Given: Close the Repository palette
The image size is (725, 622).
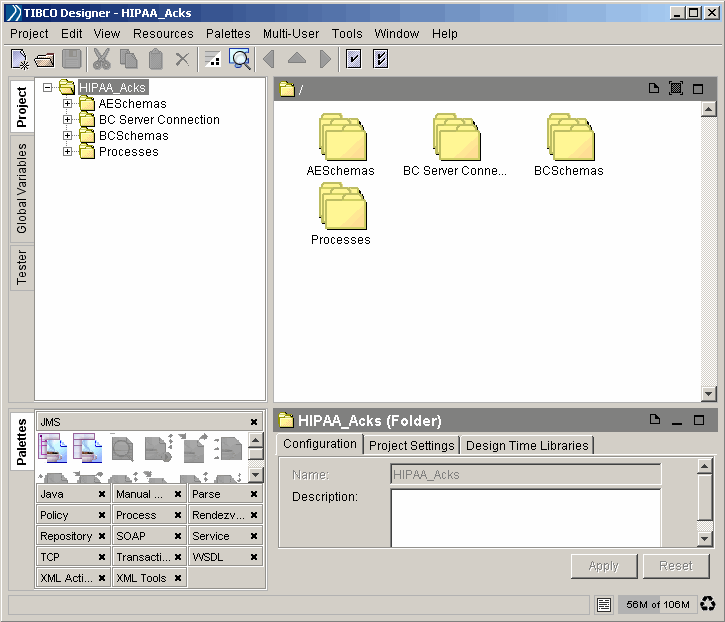Looking at the screenshot, I should (x=102, y=536).
